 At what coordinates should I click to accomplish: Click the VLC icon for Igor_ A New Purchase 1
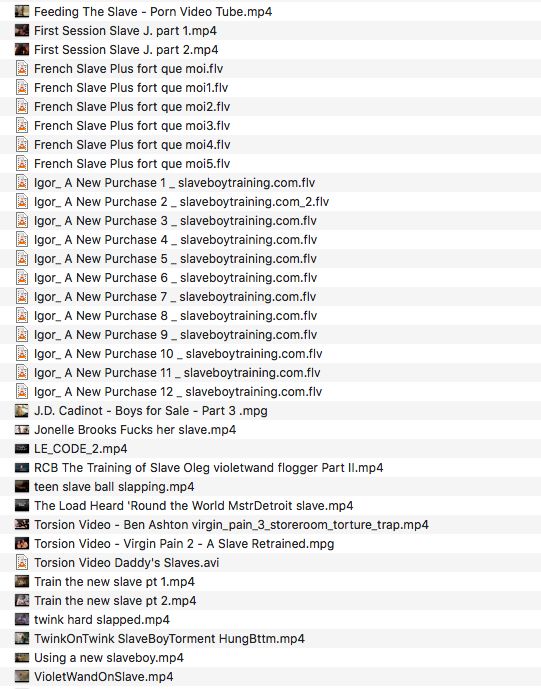22,182
